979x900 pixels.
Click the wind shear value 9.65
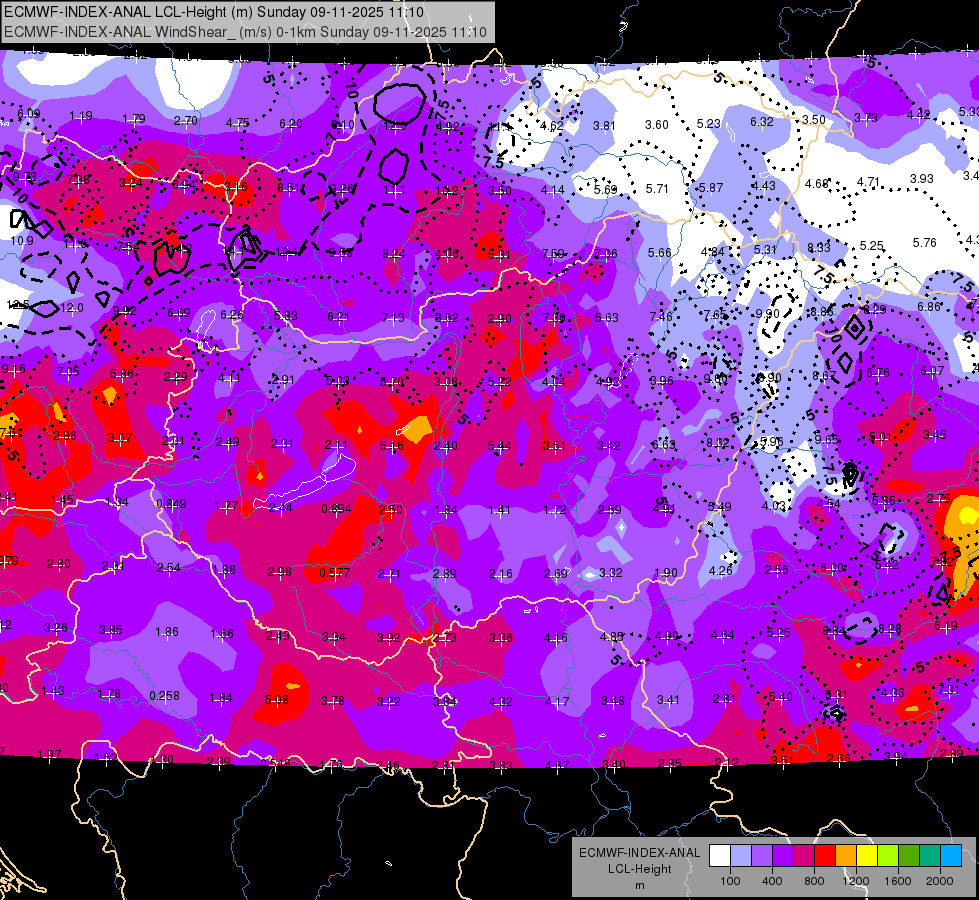[x=826, y=440]
